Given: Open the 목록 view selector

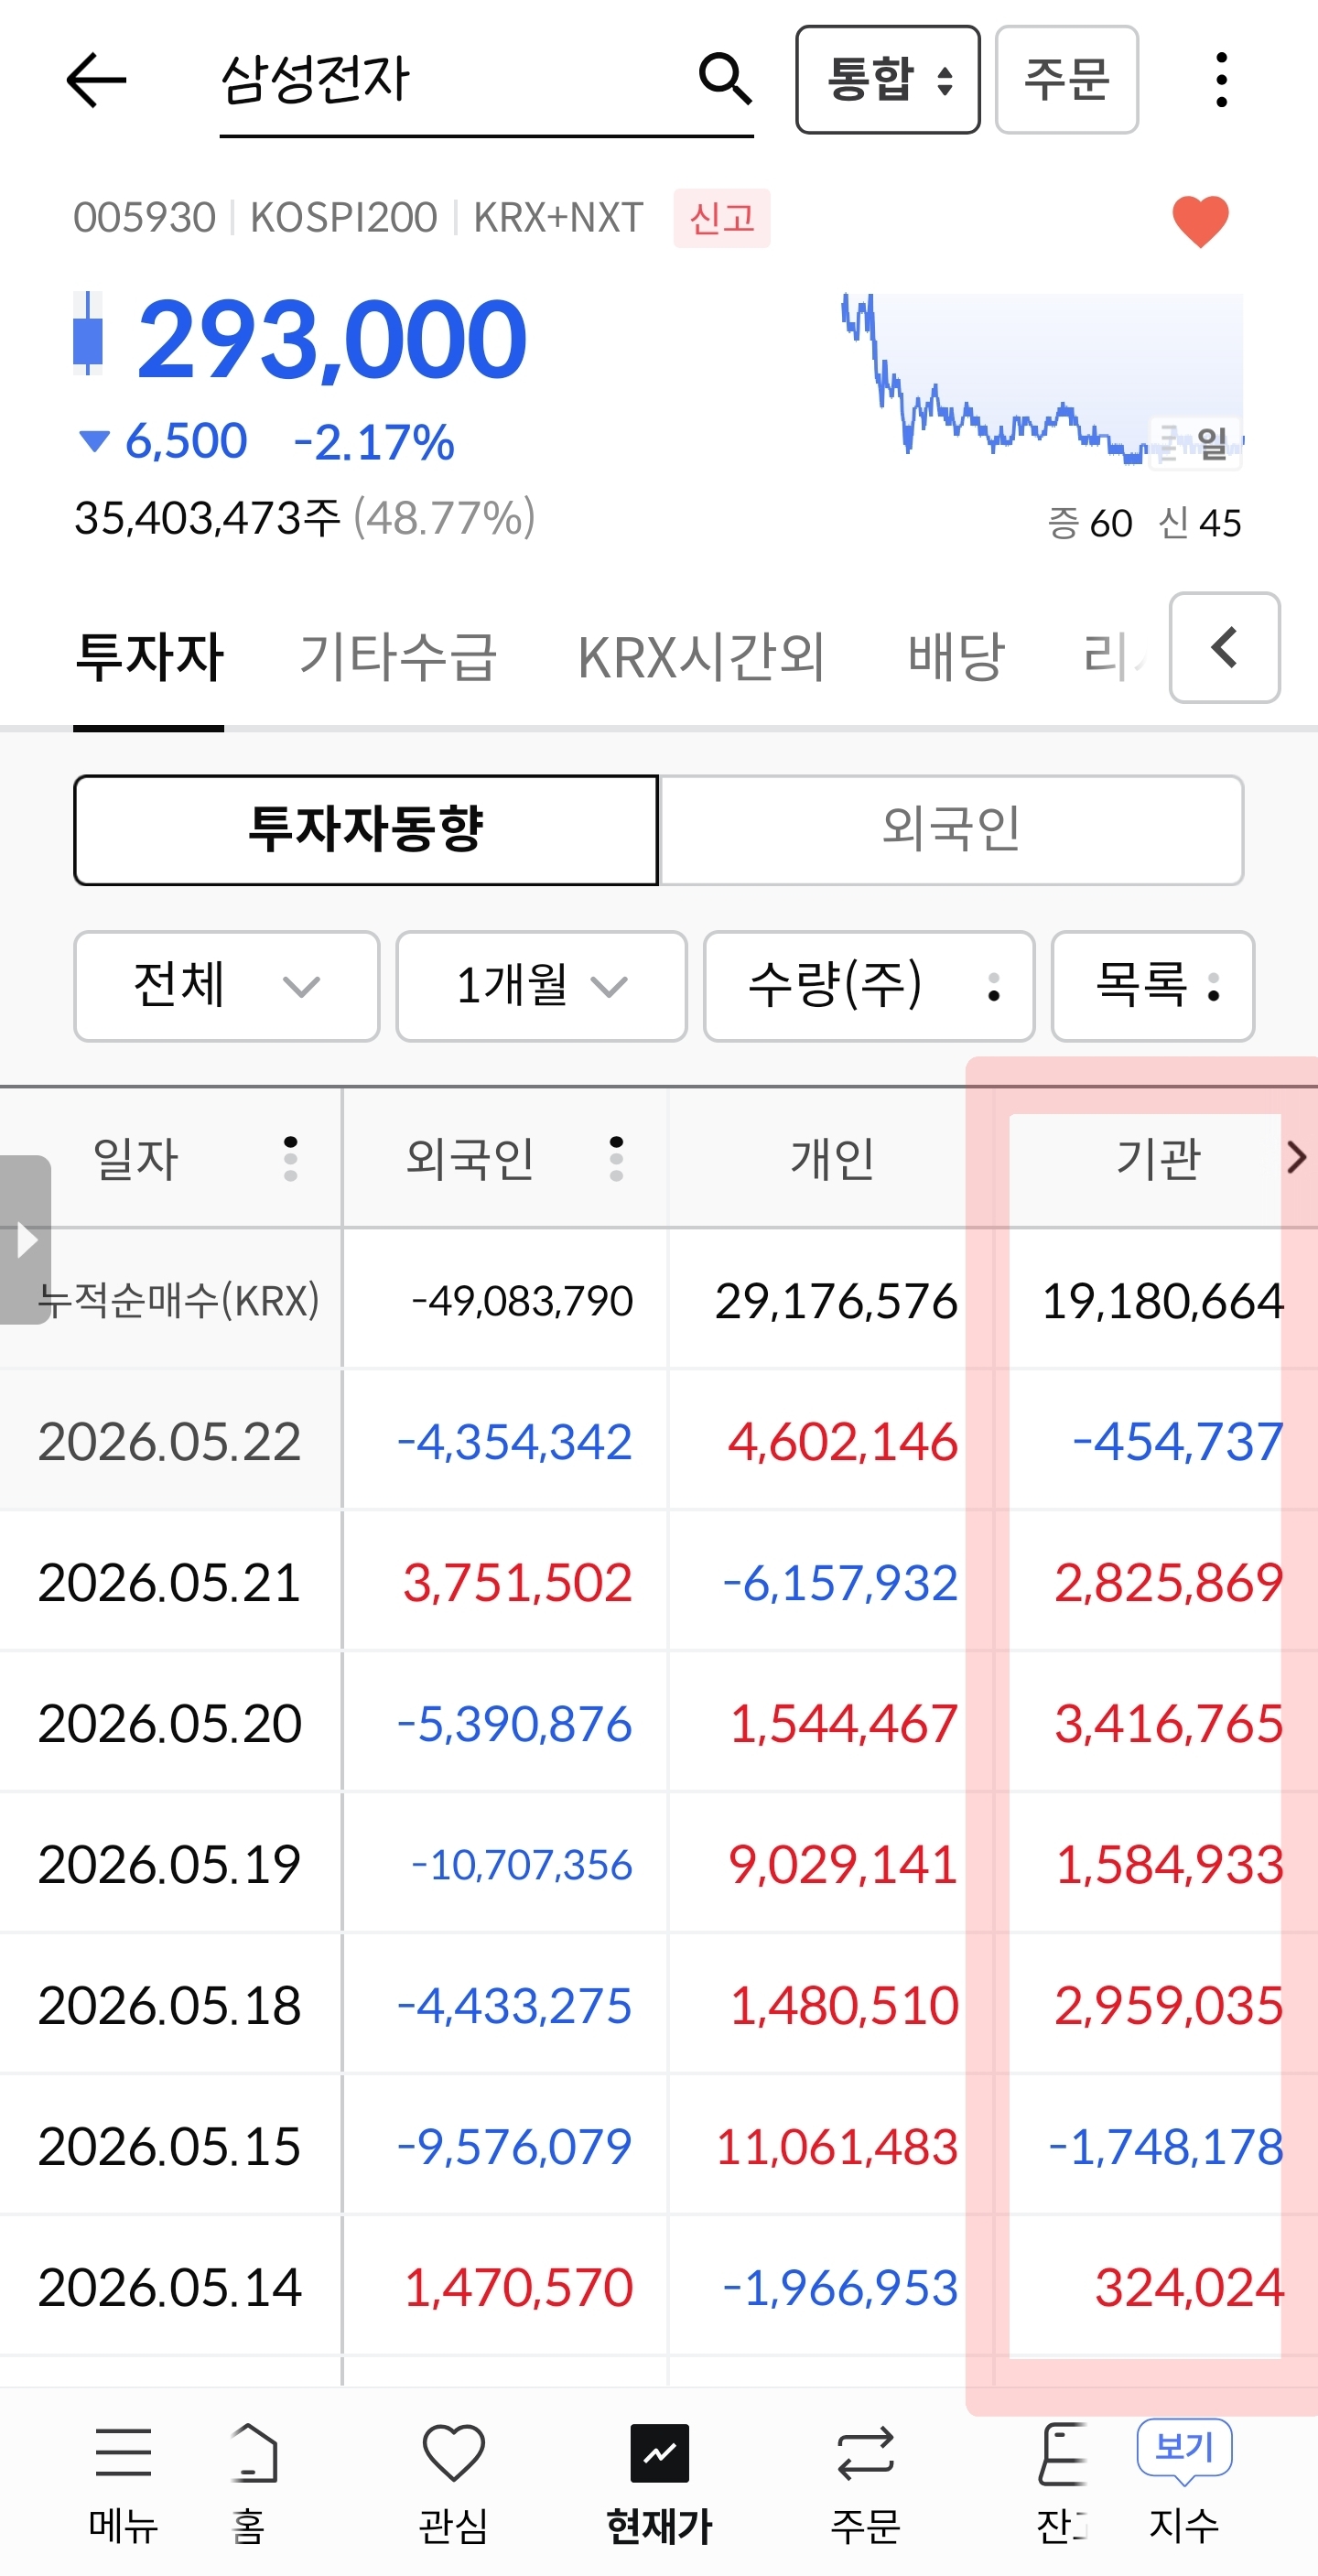Looking at the screenshot, I should click(1152, 986).
